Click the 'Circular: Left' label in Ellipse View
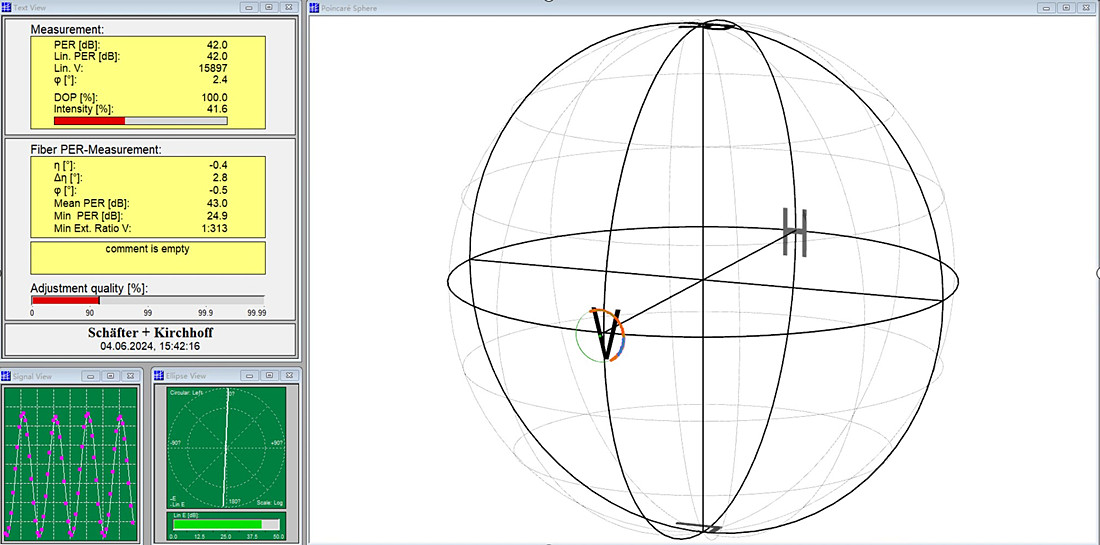 tap(185, 393)
